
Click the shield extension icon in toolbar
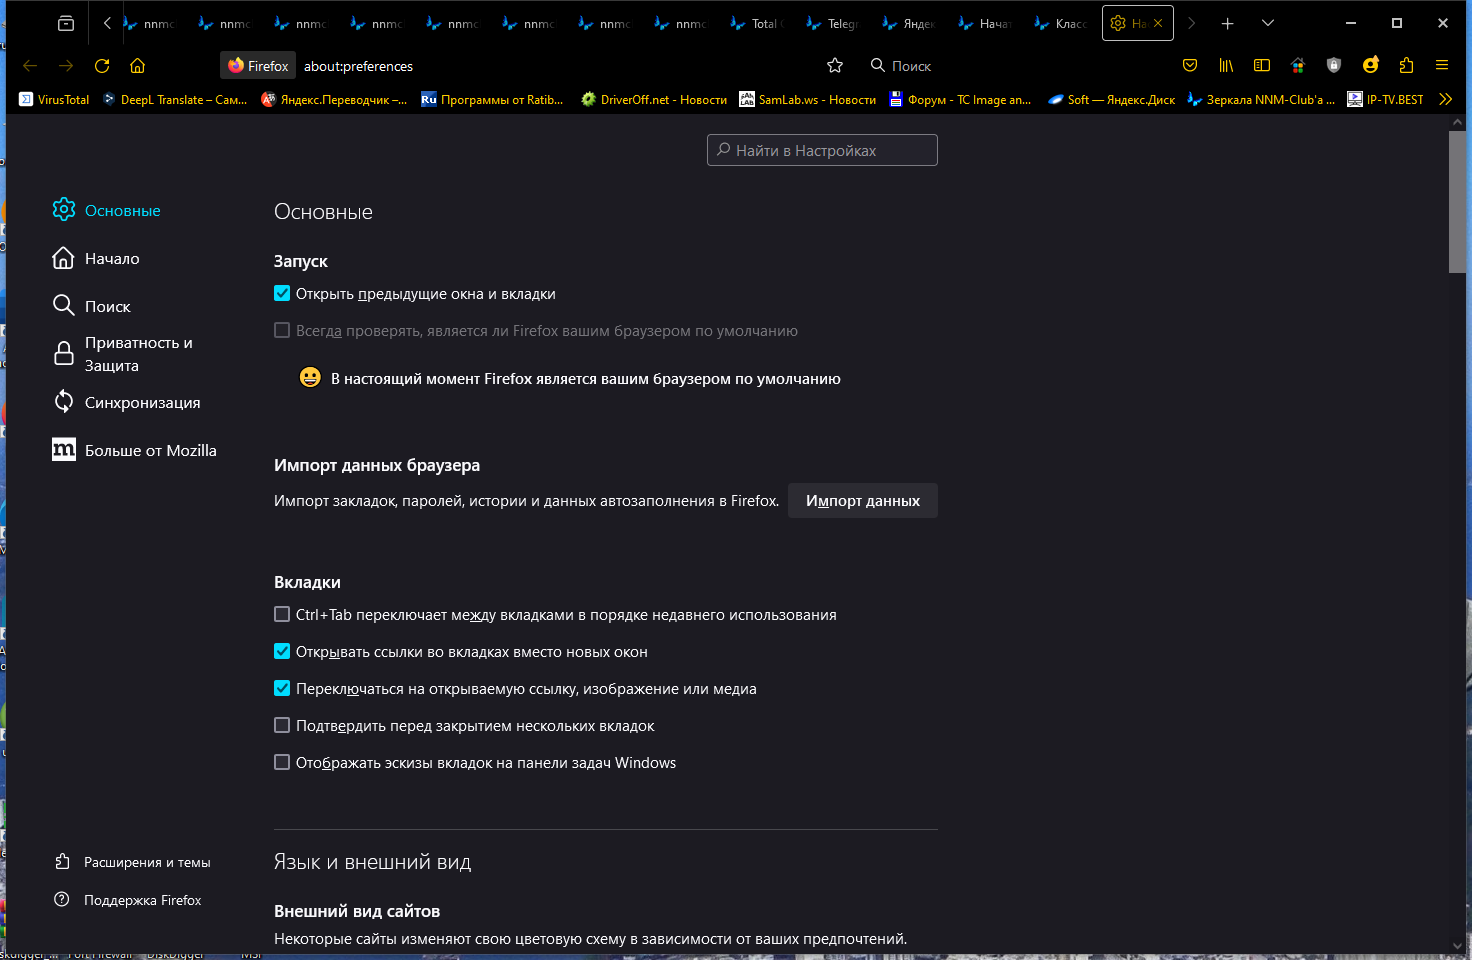pyautogui.click(x=1334, y=65)
